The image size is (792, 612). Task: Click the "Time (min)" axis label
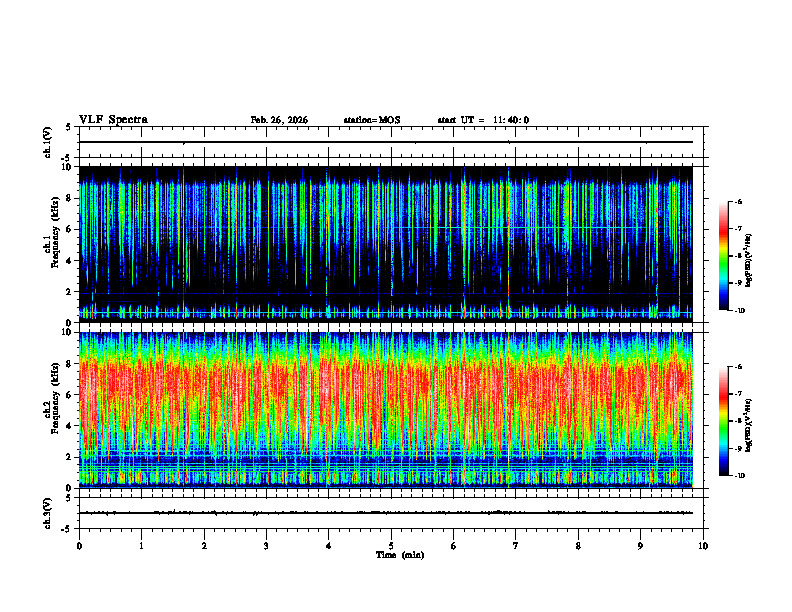pos(400,555)
